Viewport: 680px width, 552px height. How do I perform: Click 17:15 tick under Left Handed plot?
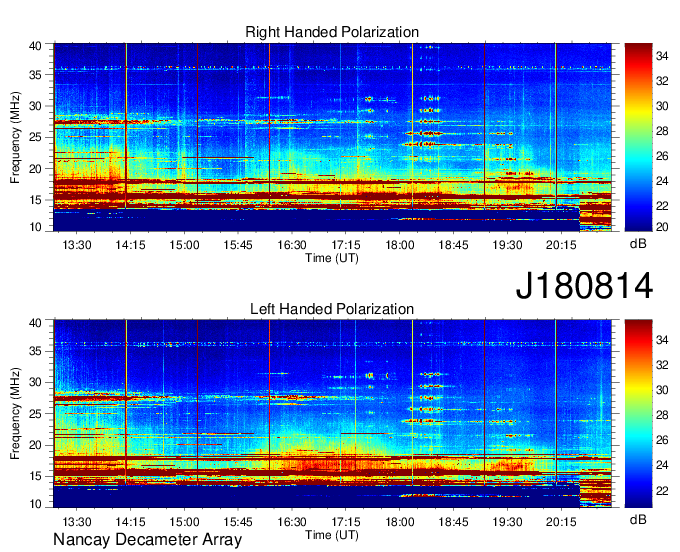point(346,522)
